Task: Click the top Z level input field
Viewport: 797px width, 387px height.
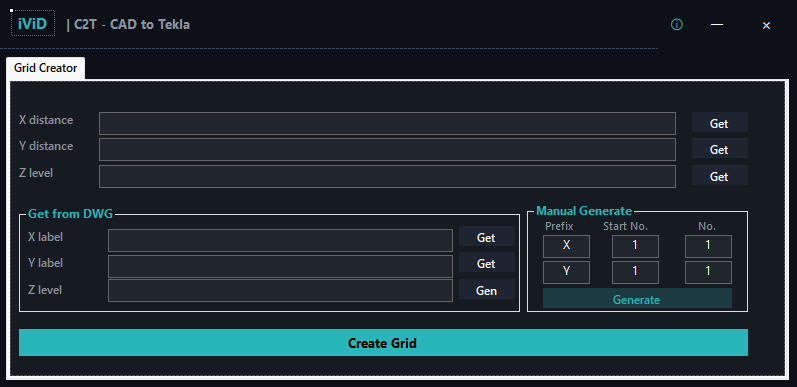Action: [x=387, y=176]
